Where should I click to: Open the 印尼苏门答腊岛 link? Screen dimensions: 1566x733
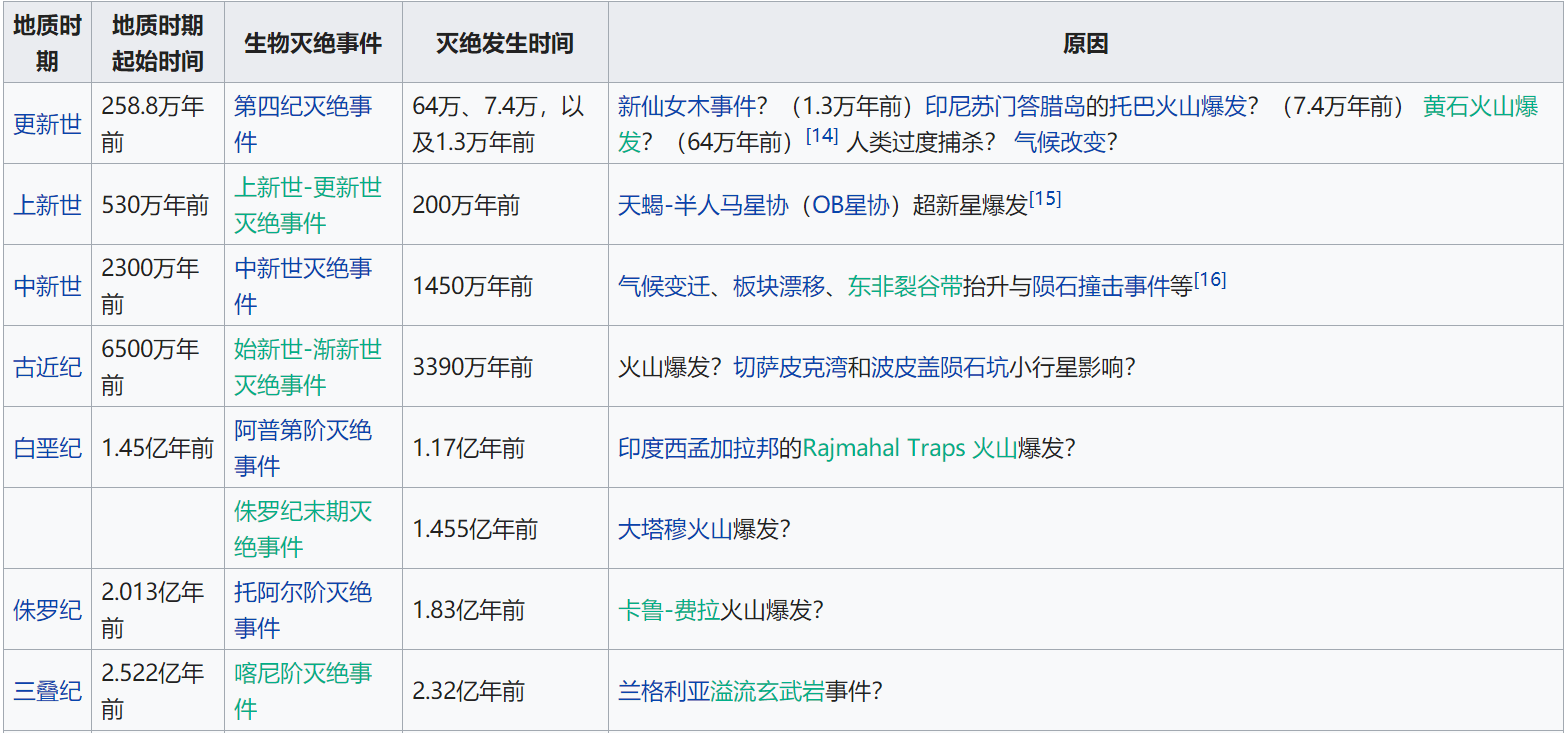1005,107
